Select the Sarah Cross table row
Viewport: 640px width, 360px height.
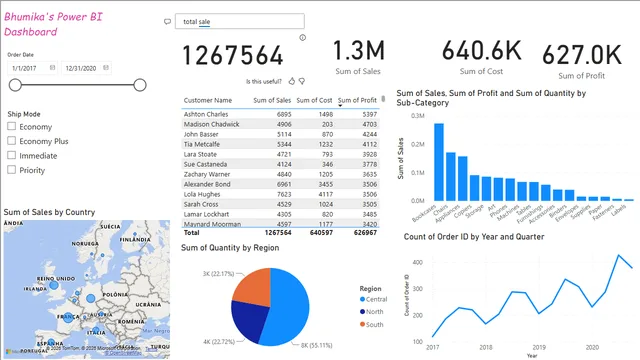[280, 204]
